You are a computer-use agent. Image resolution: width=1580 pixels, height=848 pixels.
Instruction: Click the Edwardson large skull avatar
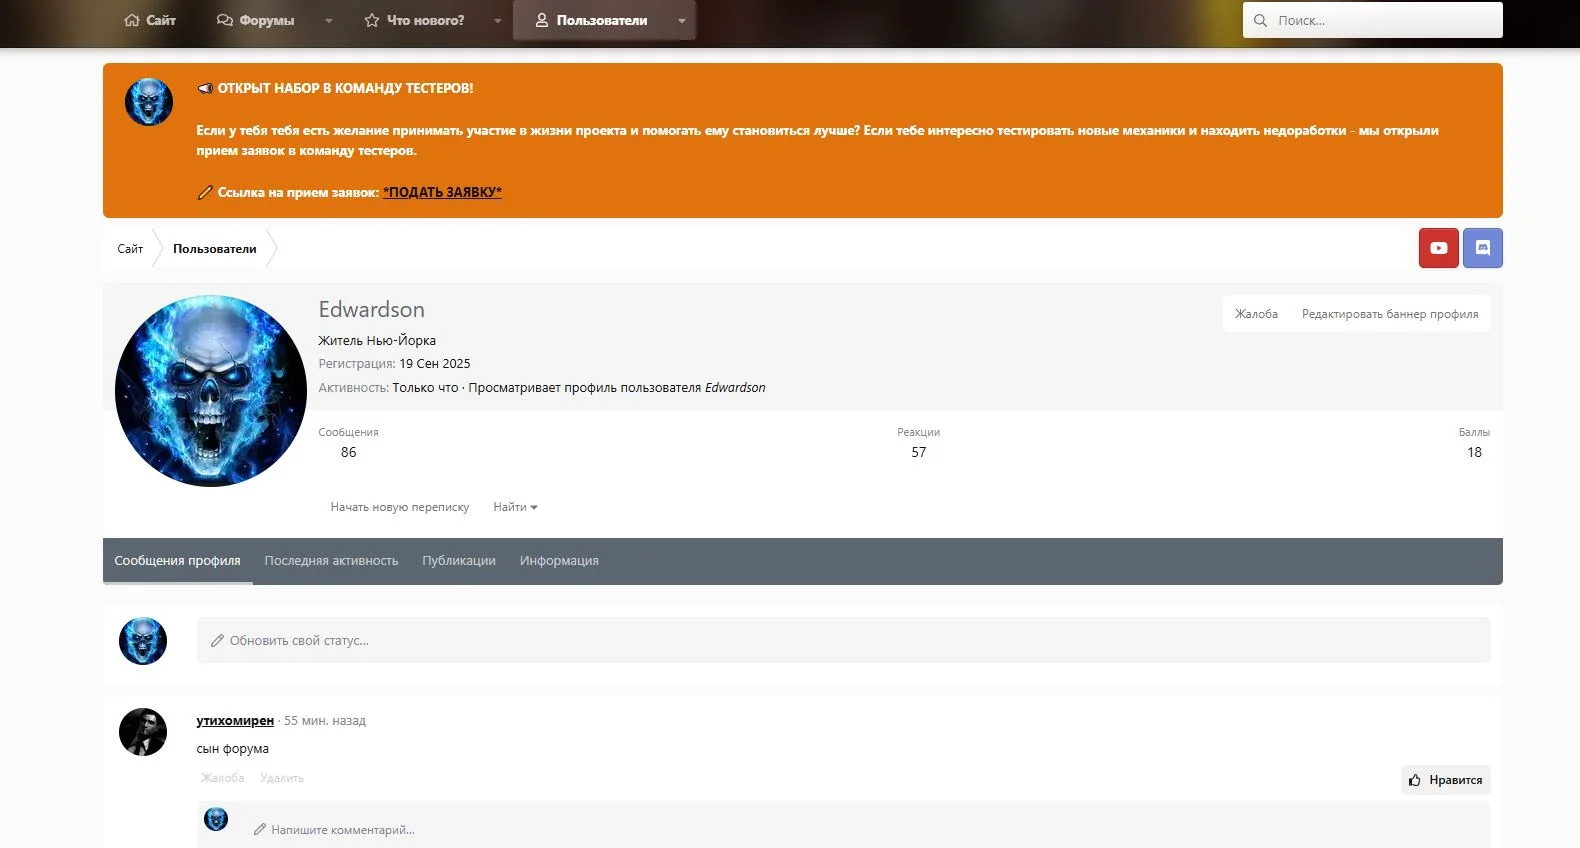coord(211,391)
